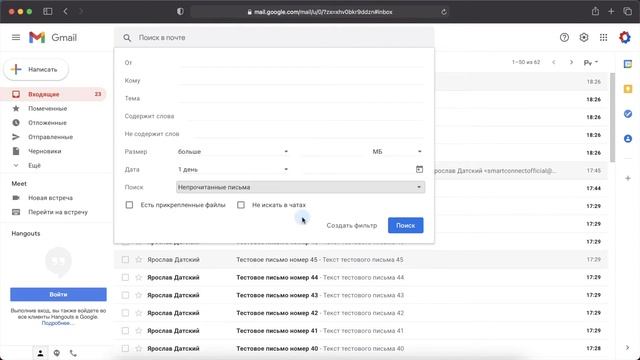640x360 pixels.
Task: Open a new Safari tab
Action: (x=611, y=11)
